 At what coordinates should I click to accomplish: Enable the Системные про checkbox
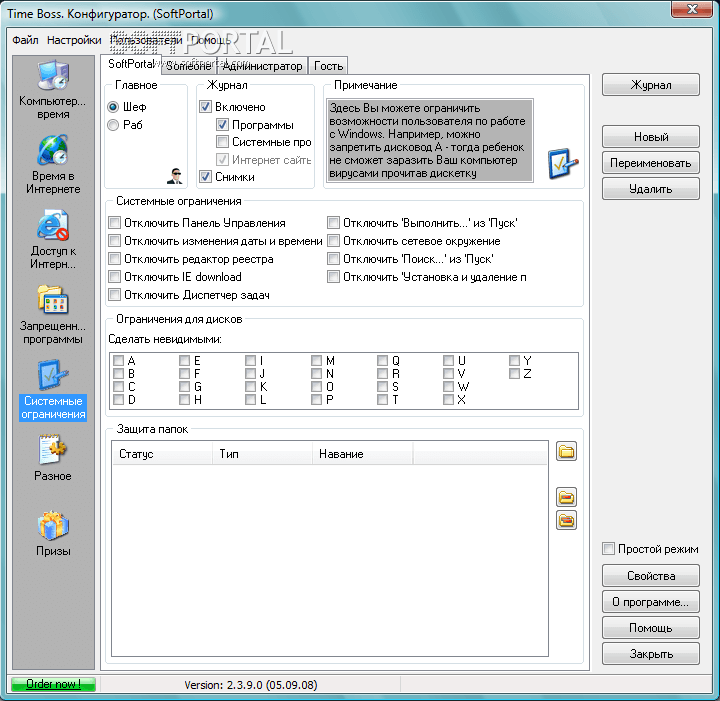coord(222,142)
